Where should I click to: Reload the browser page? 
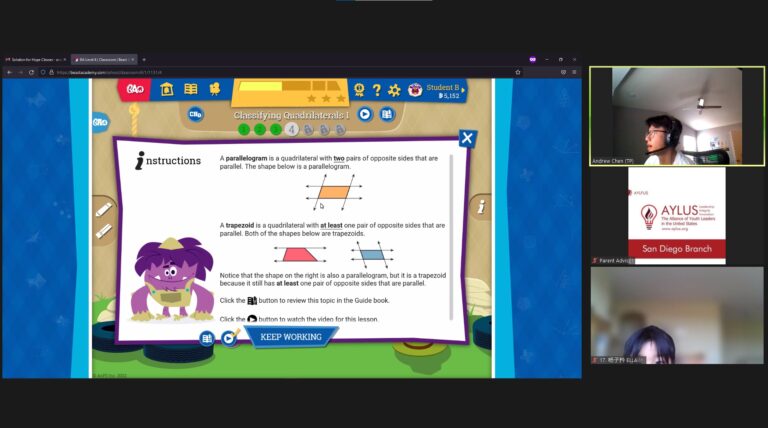tap(31, 72)
